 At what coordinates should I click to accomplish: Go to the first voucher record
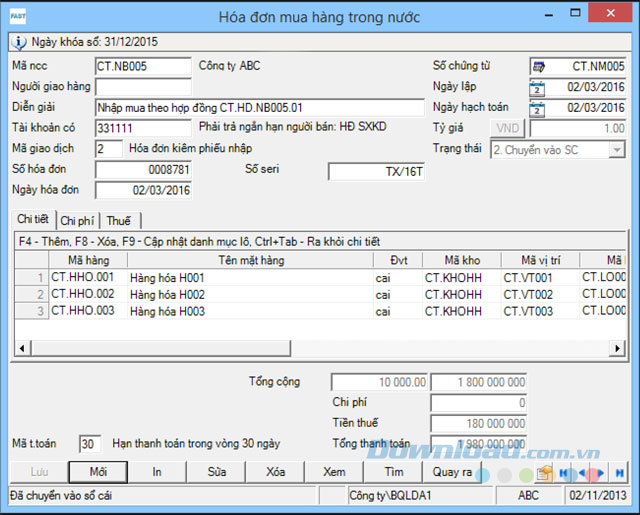[x=564, y=473]
